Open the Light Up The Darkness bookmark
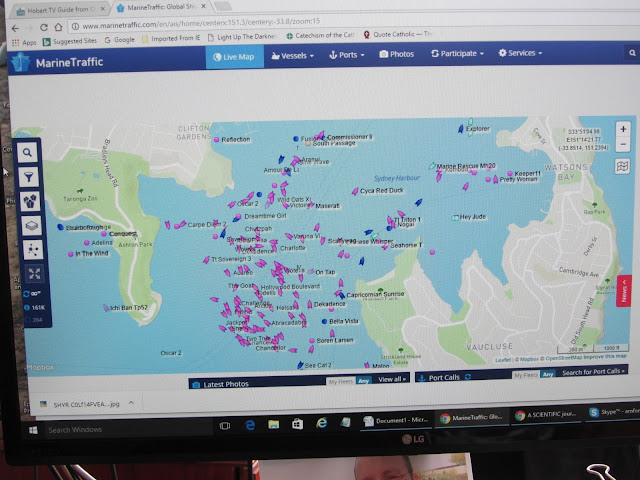The height and width of the screenshot is (480, 640). click(242, 37)
